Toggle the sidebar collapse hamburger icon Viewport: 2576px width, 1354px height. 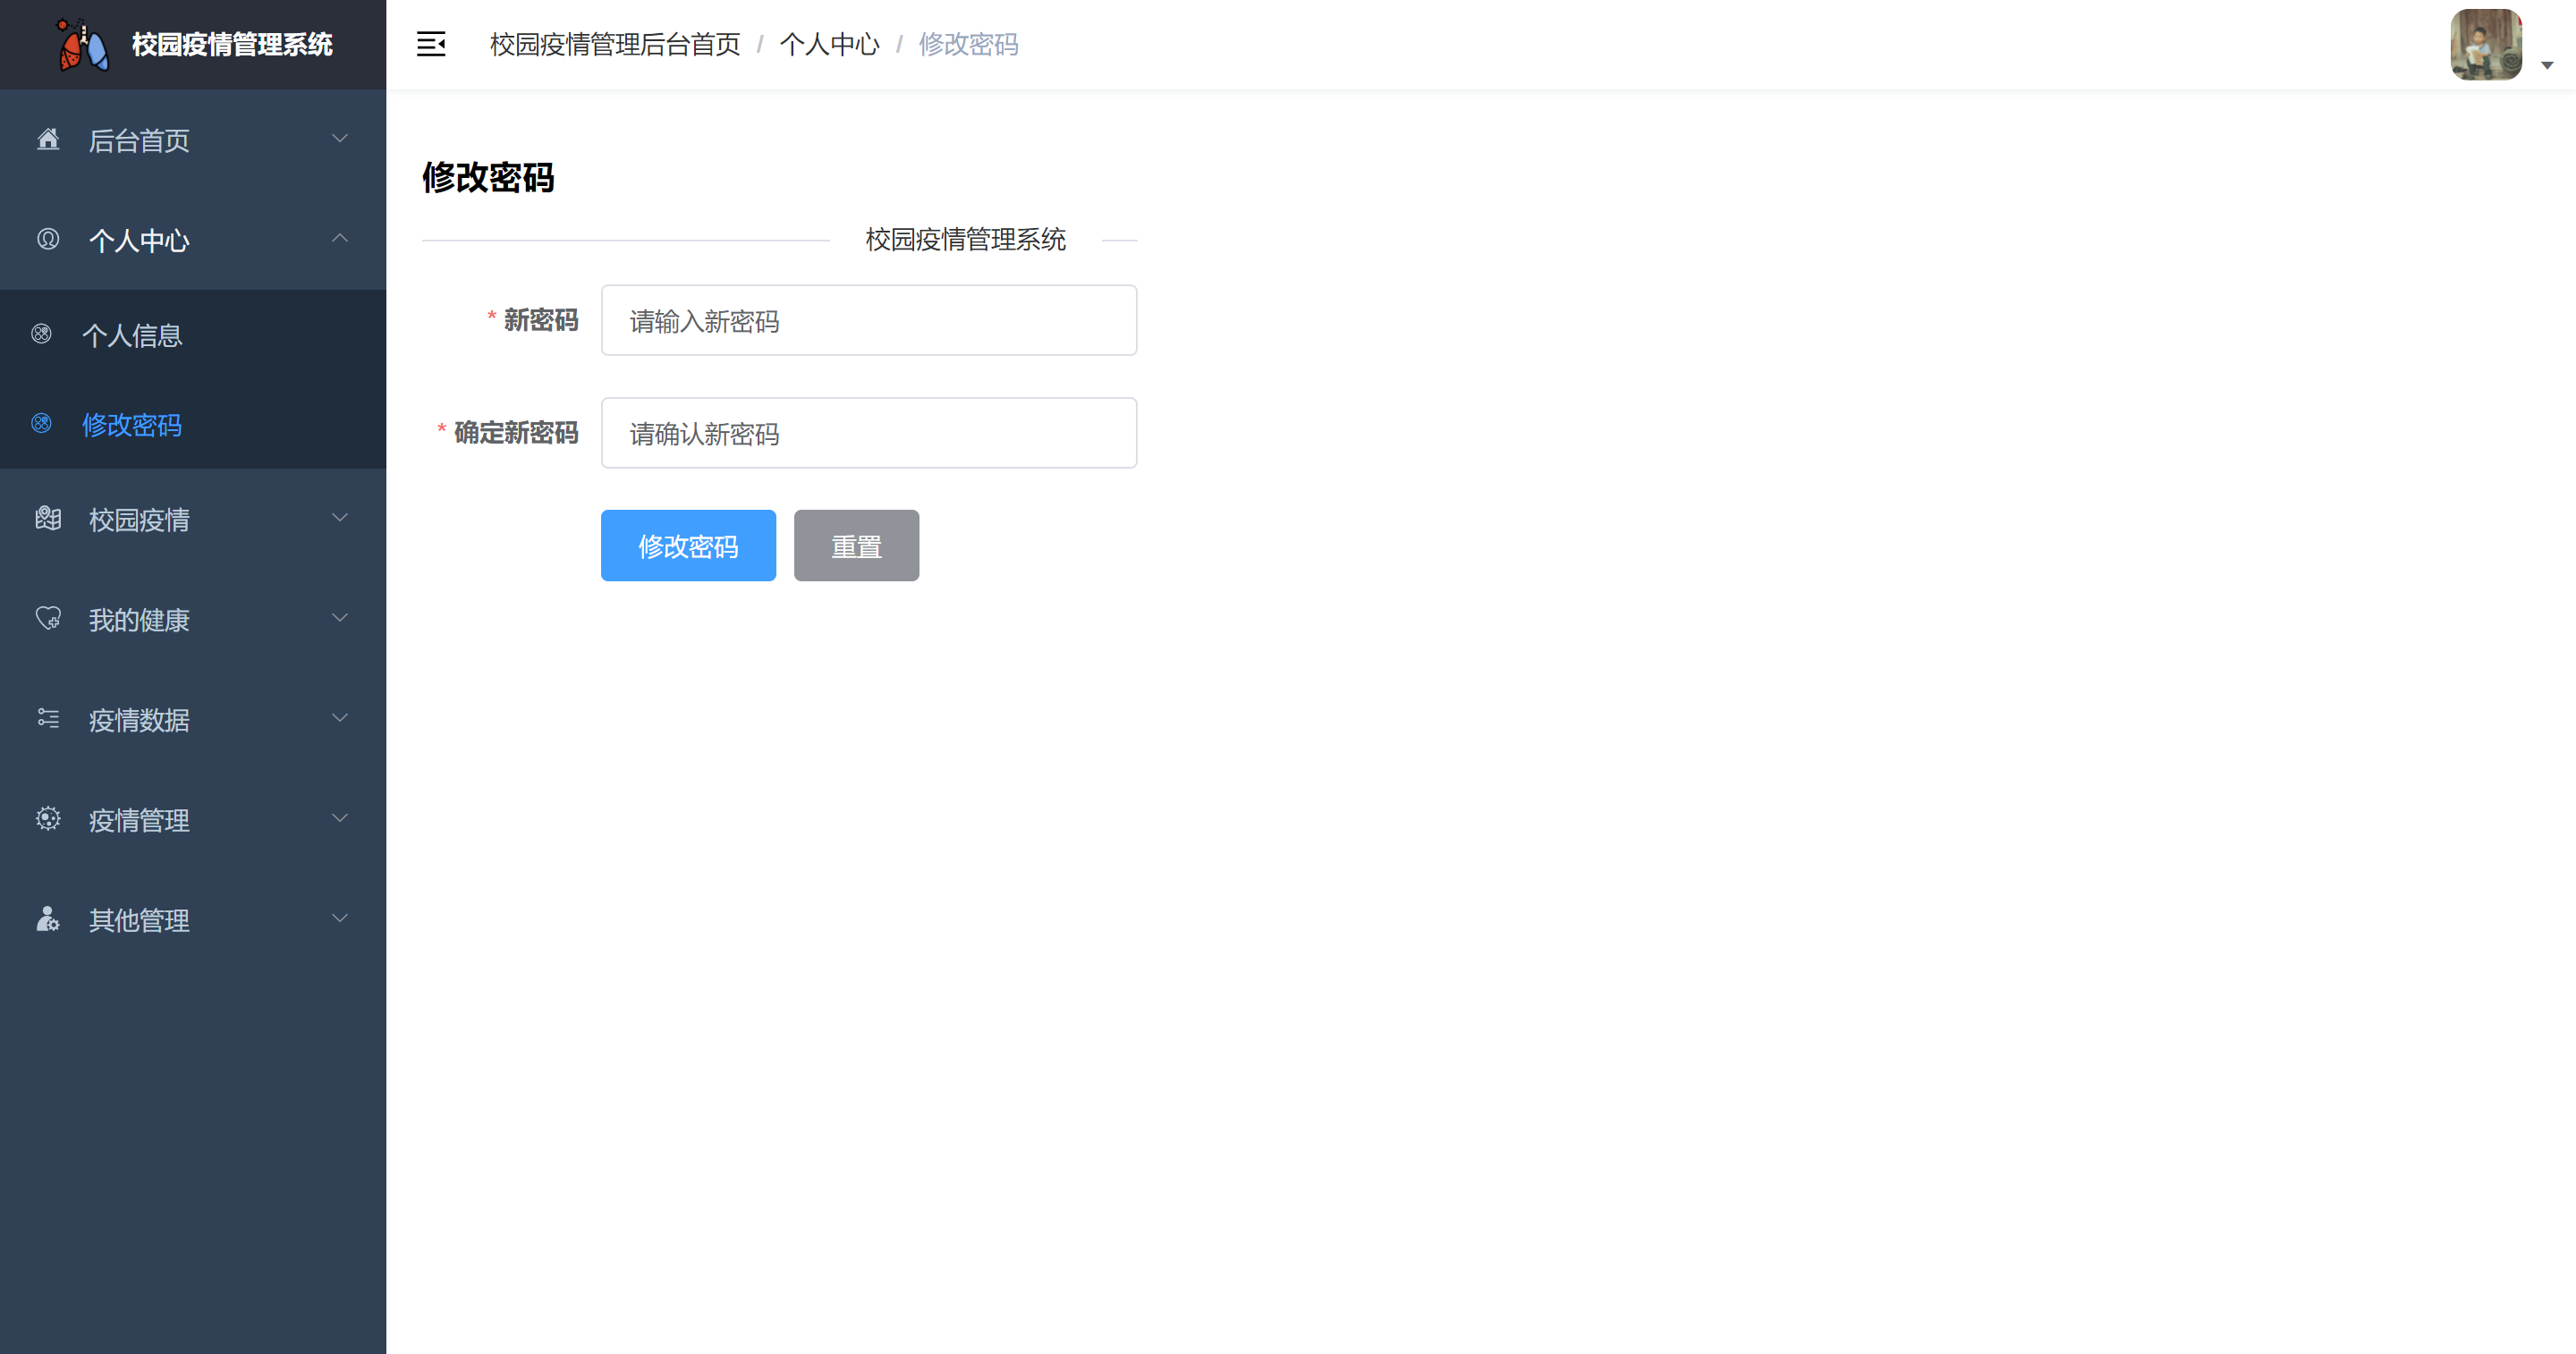coord(431,44)
